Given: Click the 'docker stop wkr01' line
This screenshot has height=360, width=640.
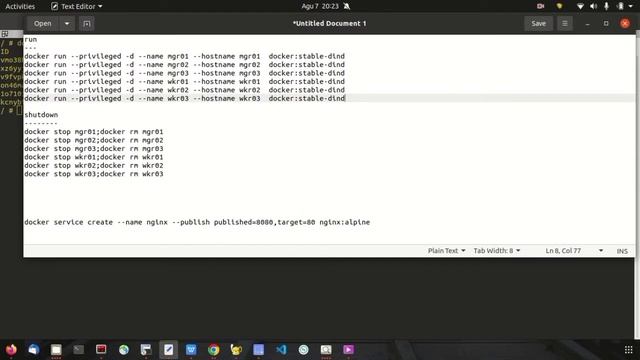Looking at the screenshot, I should 94,157.
